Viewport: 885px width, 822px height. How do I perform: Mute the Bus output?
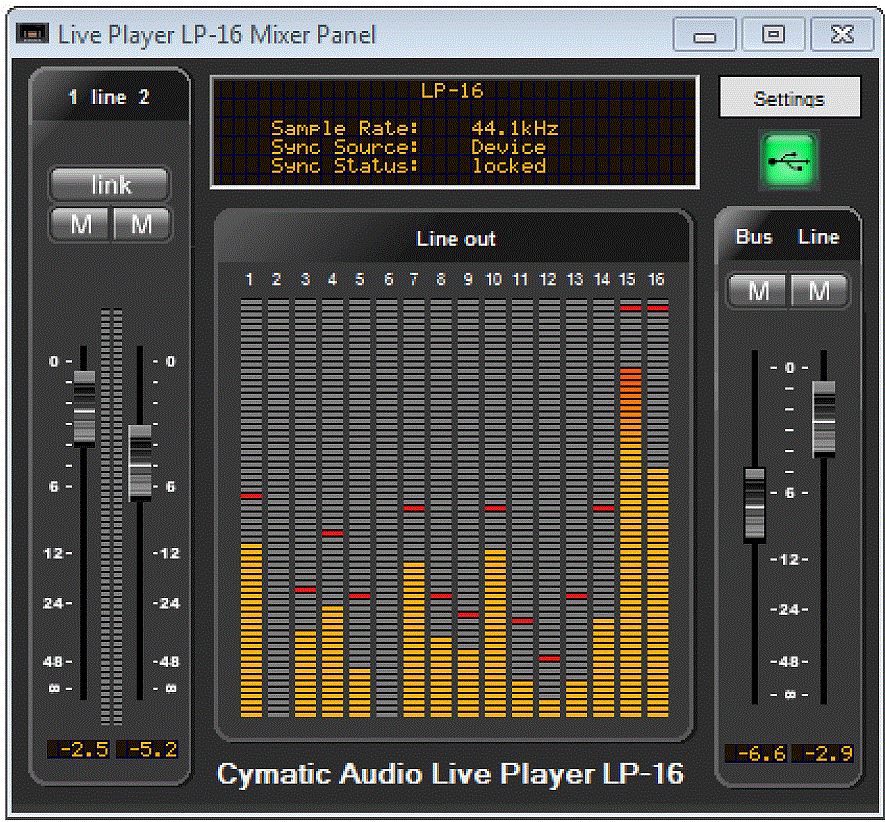tap(757, 290)
